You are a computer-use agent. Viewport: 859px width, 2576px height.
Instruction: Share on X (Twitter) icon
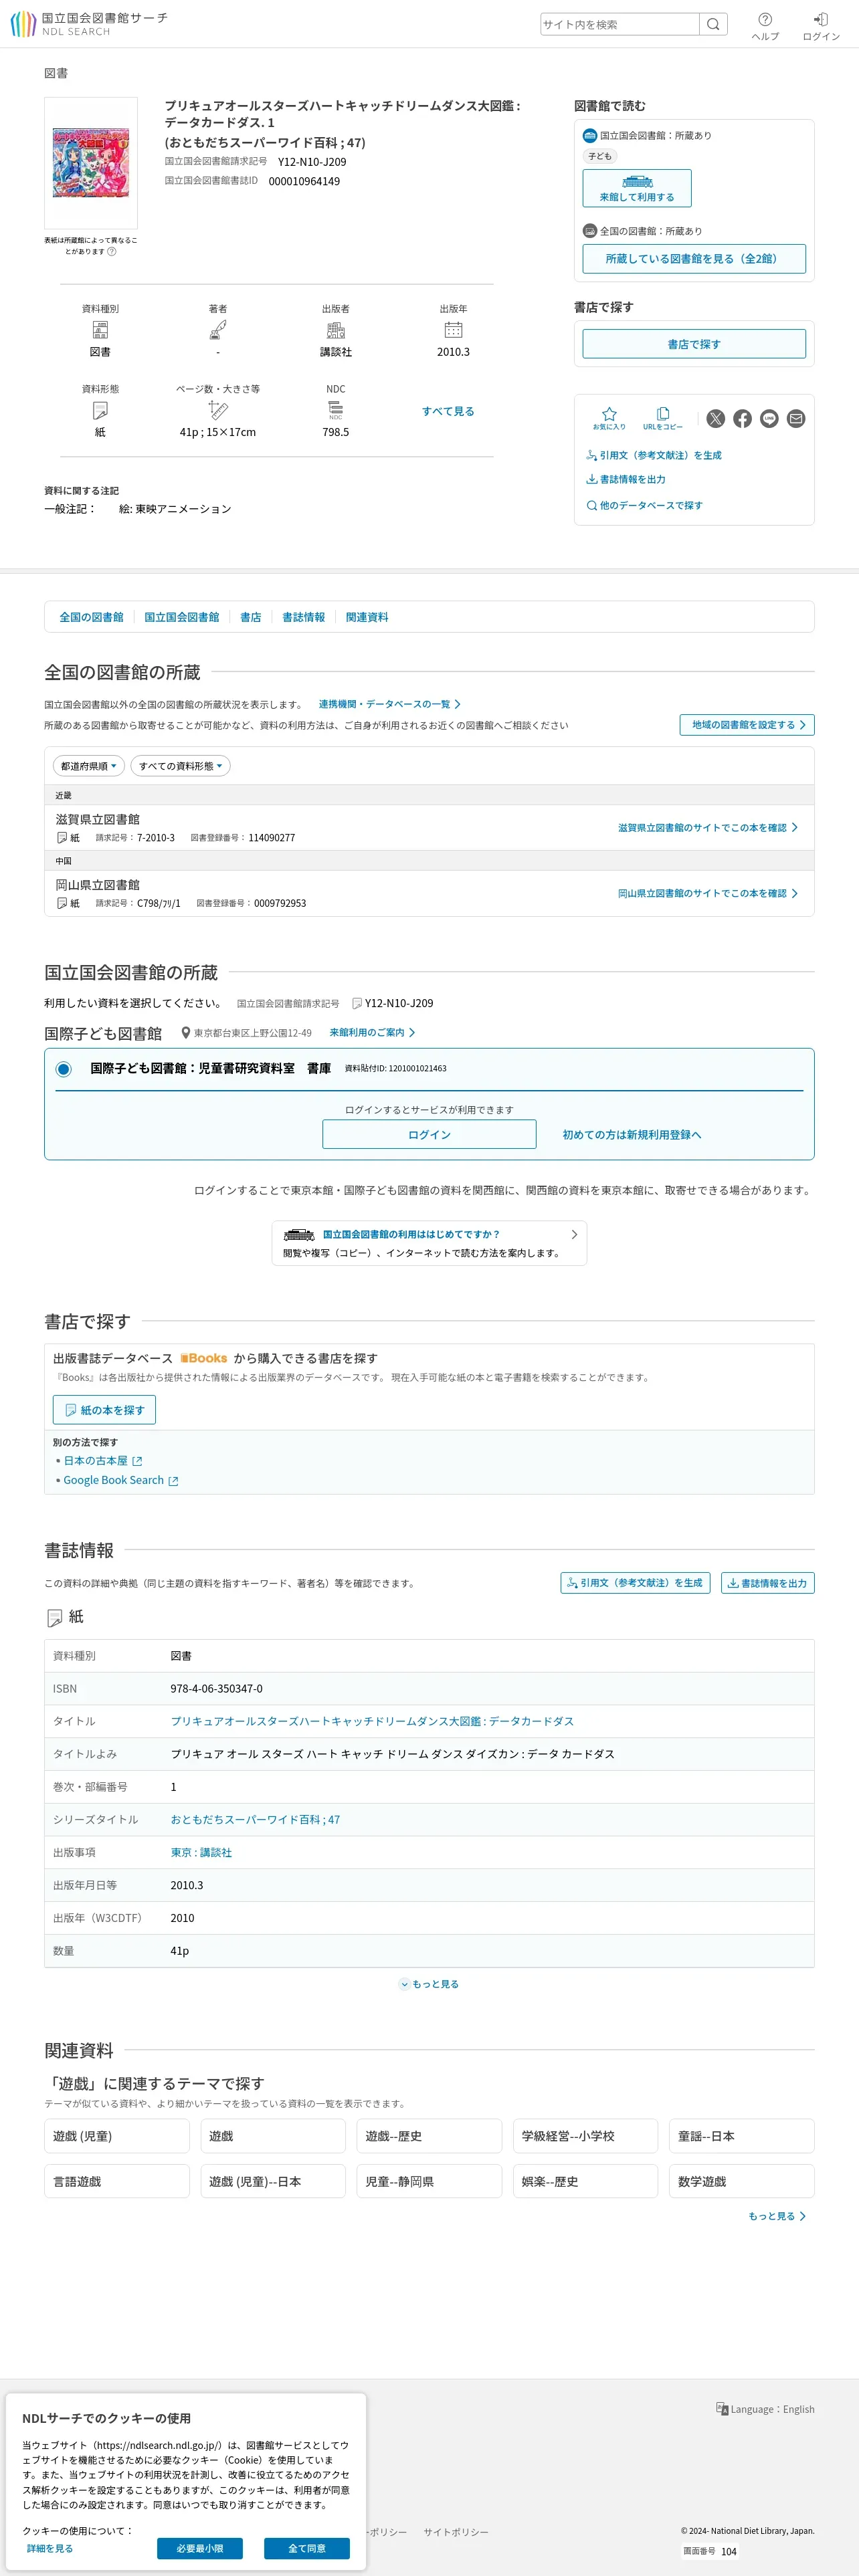(716, 418)
